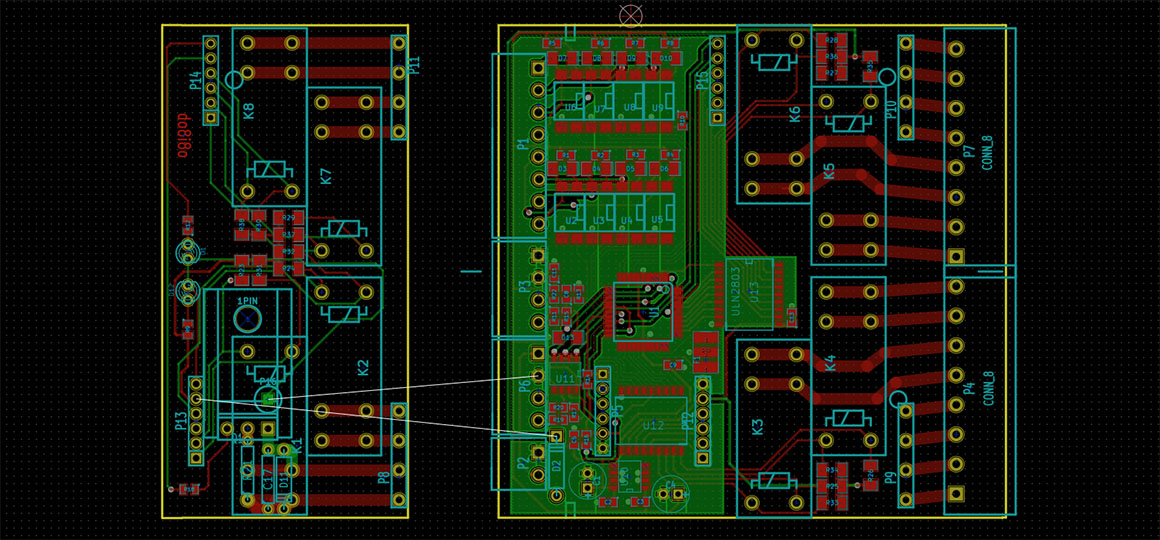Click the U9 optocoupler label

(658, 107)
